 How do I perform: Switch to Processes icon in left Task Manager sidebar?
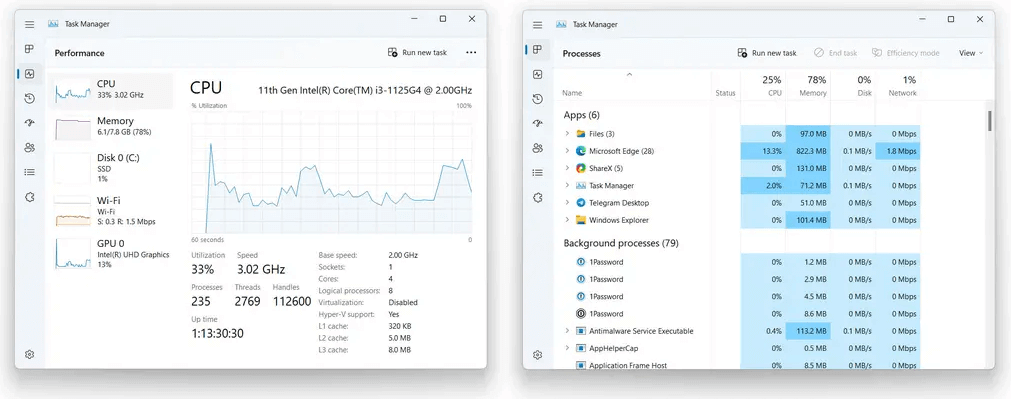tap(29, 49)
